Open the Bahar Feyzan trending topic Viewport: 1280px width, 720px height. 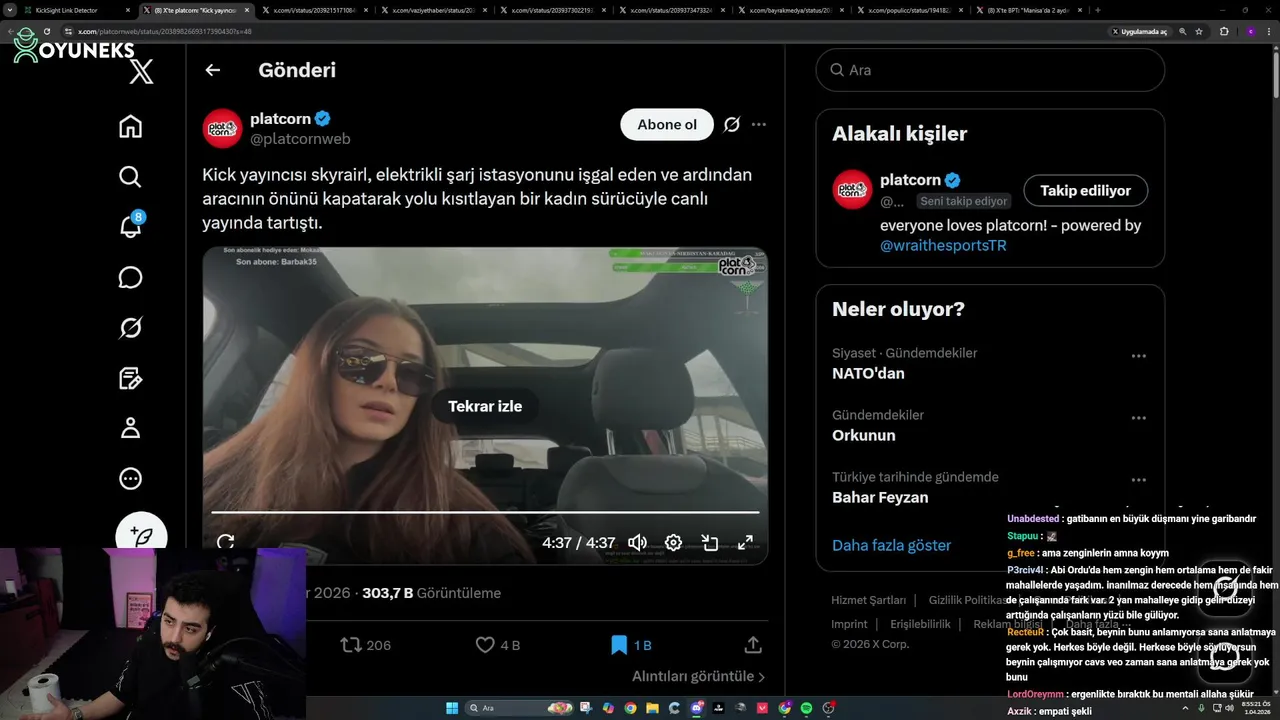point(880,497)
